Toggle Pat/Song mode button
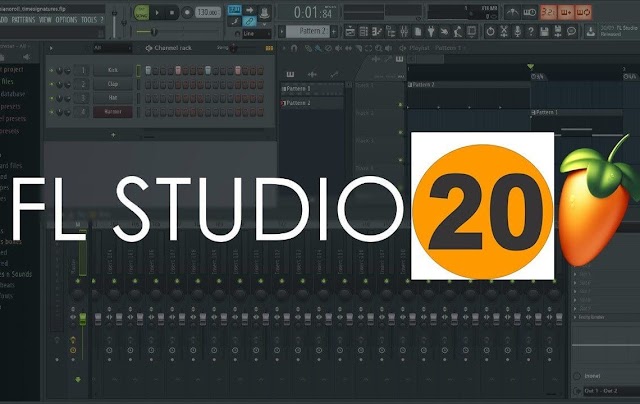The image size is (640, 404). (142, 13)
